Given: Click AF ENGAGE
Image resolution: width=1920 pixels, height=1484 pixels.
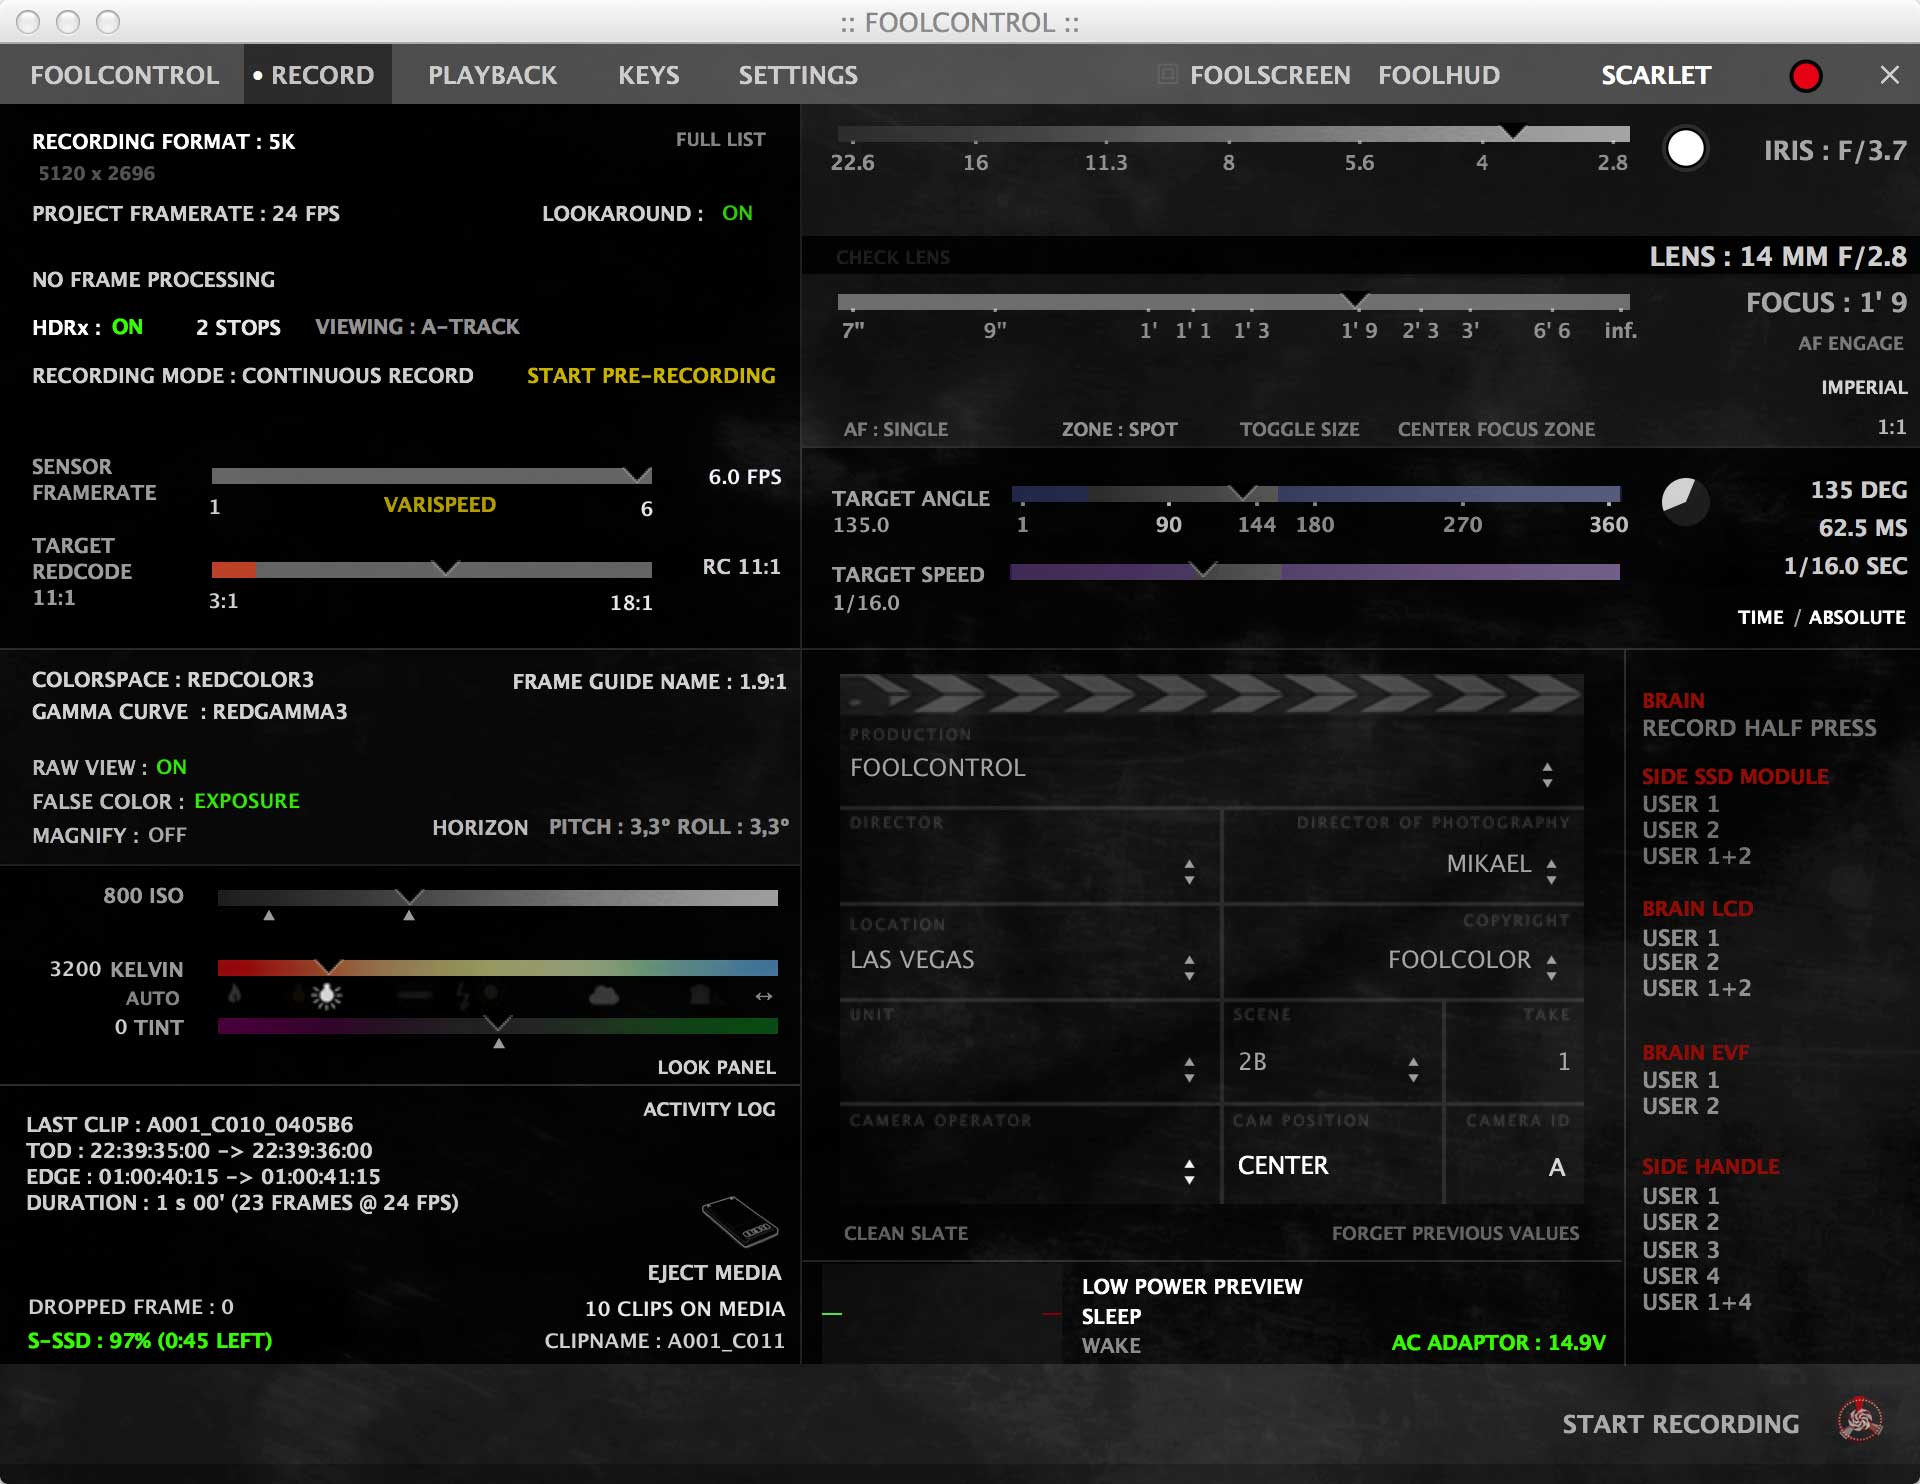Looking at the screenshot, I should [x=1851, y=343].
